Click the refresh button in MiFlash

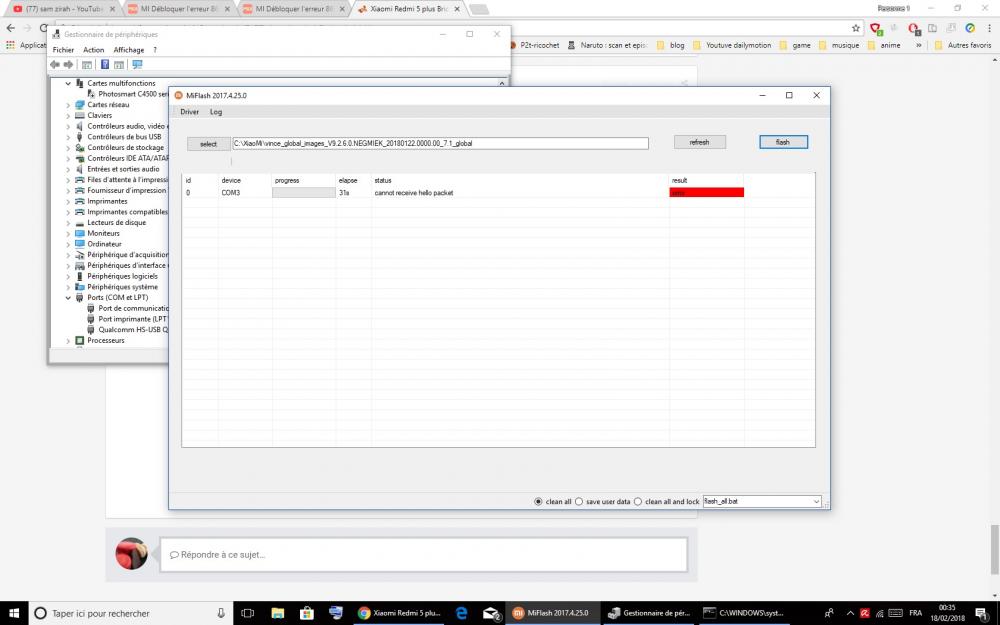700,141
